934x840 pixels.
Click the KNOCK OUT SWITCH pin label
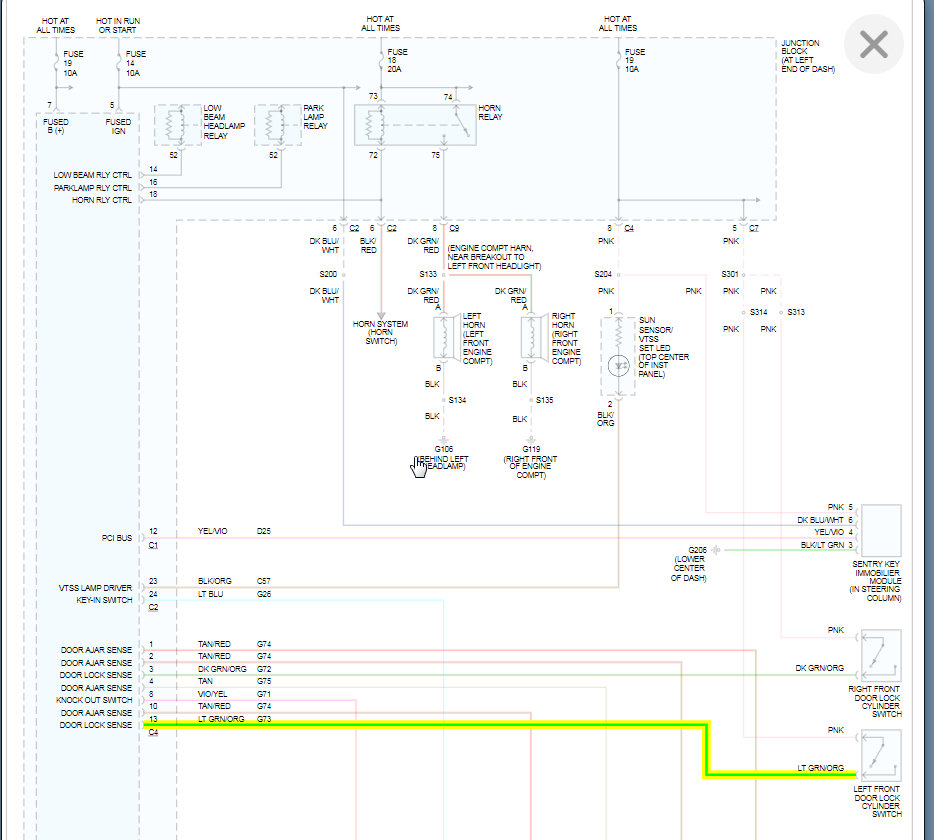(94, 701)
